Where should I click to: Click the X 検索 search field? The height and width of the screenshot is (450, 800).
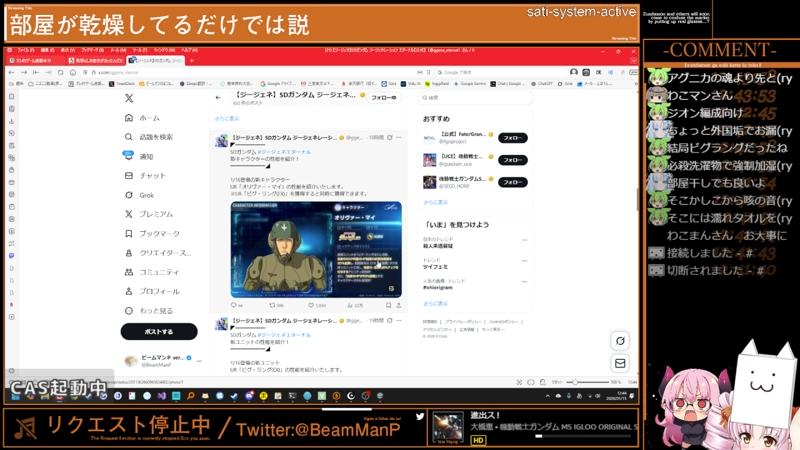coord(476,97)
